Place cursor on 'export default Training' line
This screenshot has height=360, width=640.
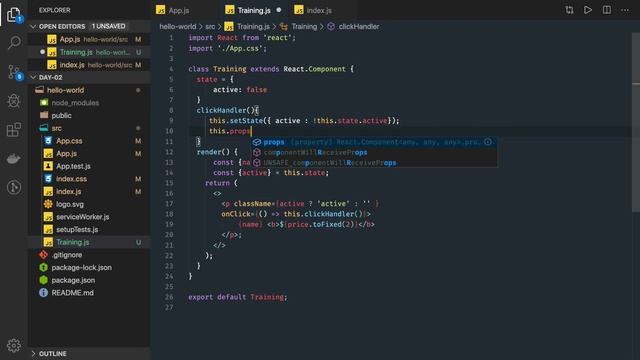[x=238, y=297]
